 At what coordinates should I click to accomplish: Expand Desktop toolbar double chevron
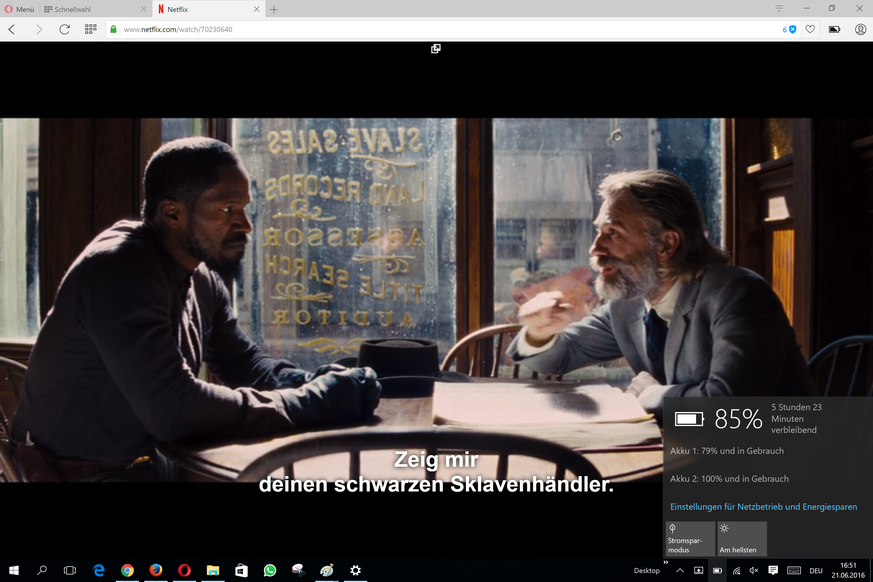pyautogui.click(x=665, y=563)
